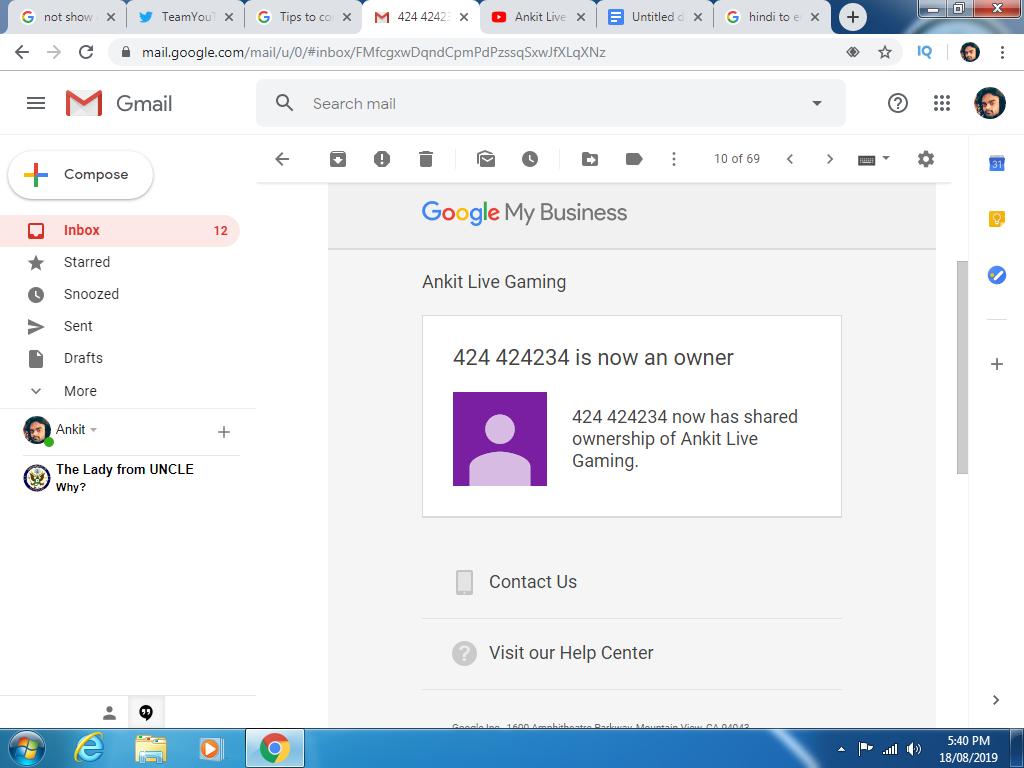
Task: Hide side panel chevron
Action: (996, 700)
